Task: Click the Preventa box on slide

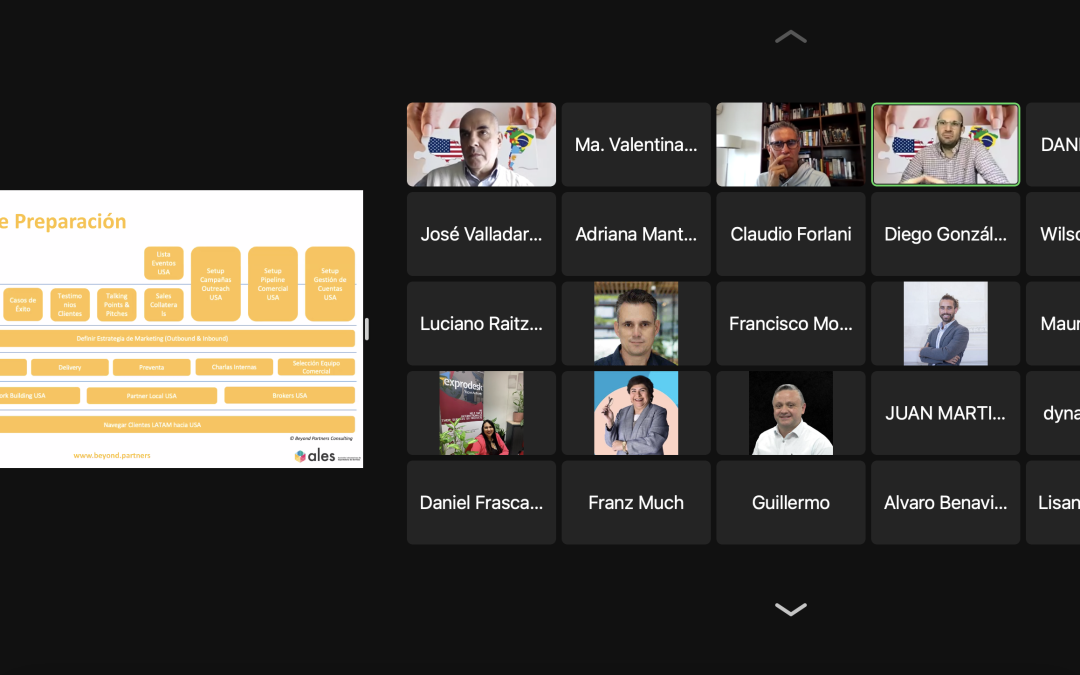Action: coord(152,367)
